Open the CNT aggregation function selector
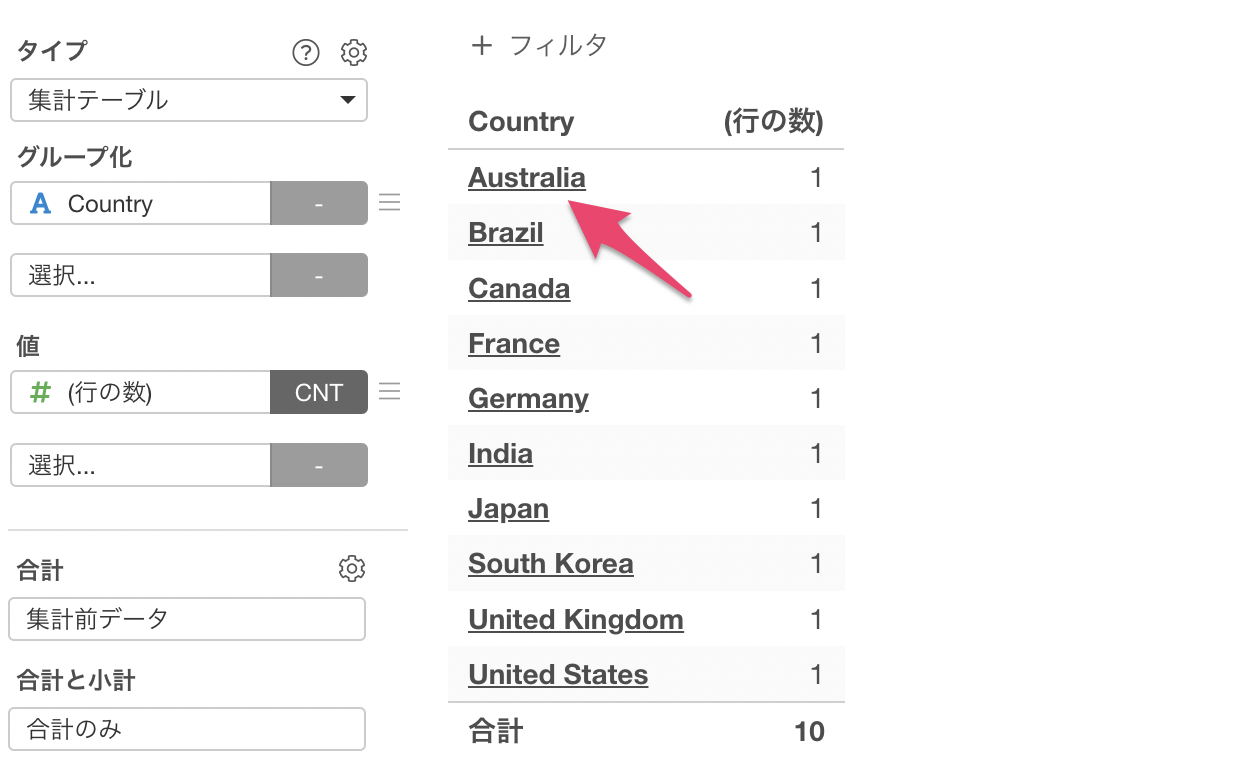Screen dimensions: 1250x760 (x=318, y=392)
